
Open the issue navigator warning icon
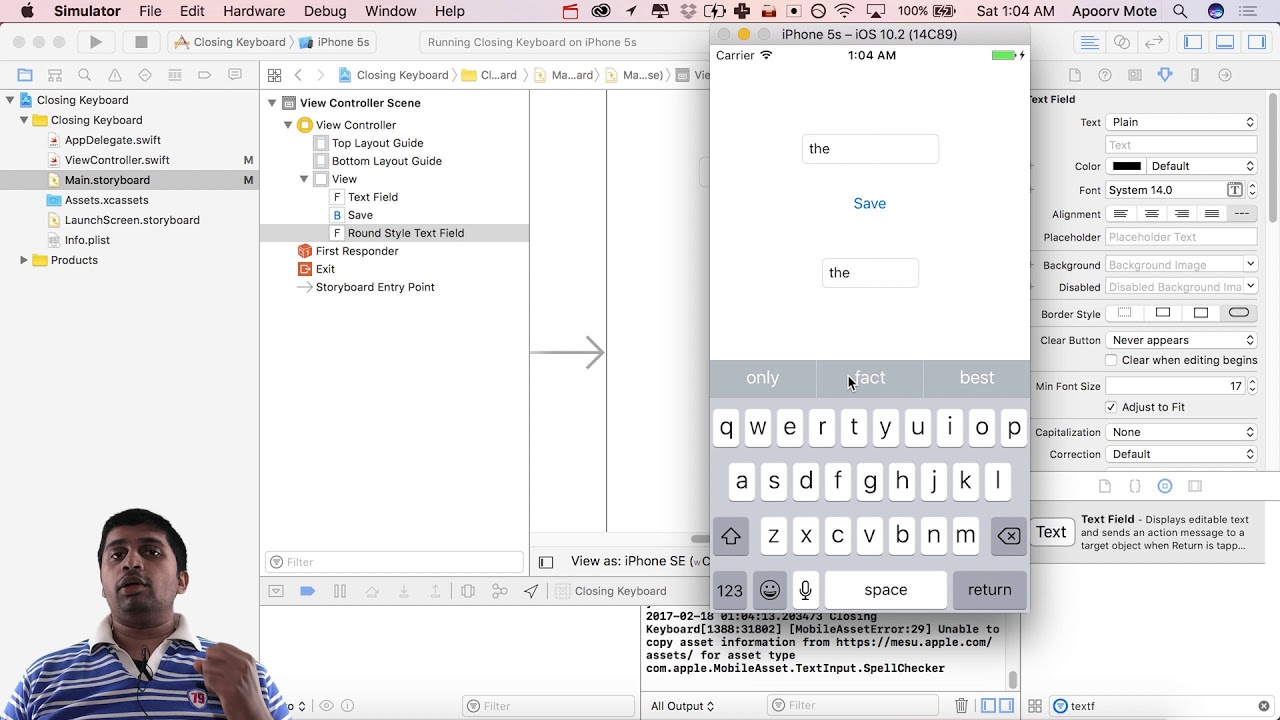coord(115,75)
